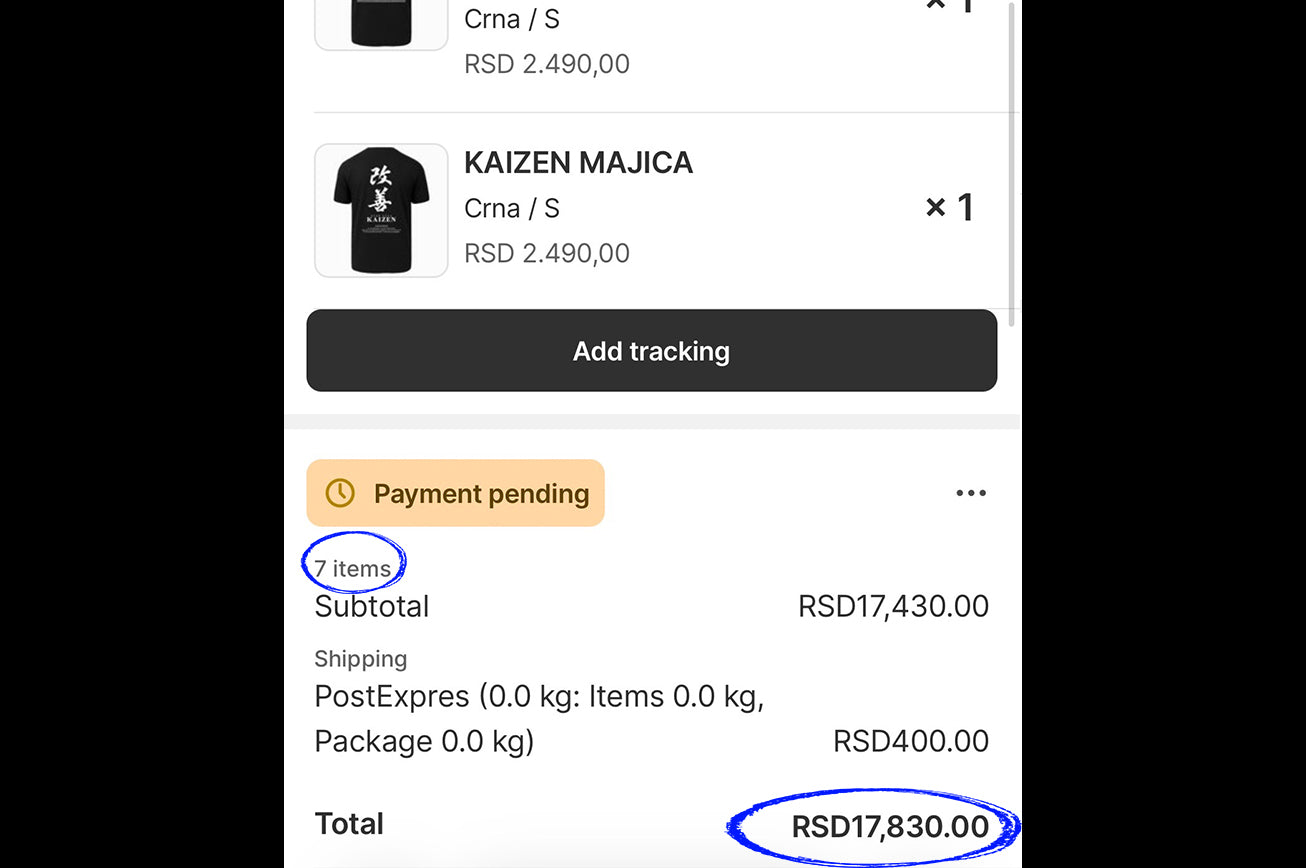Viewport: 1306px width, 868px height.
Task: Click the circled 7 items count
Action: [353, 569]
